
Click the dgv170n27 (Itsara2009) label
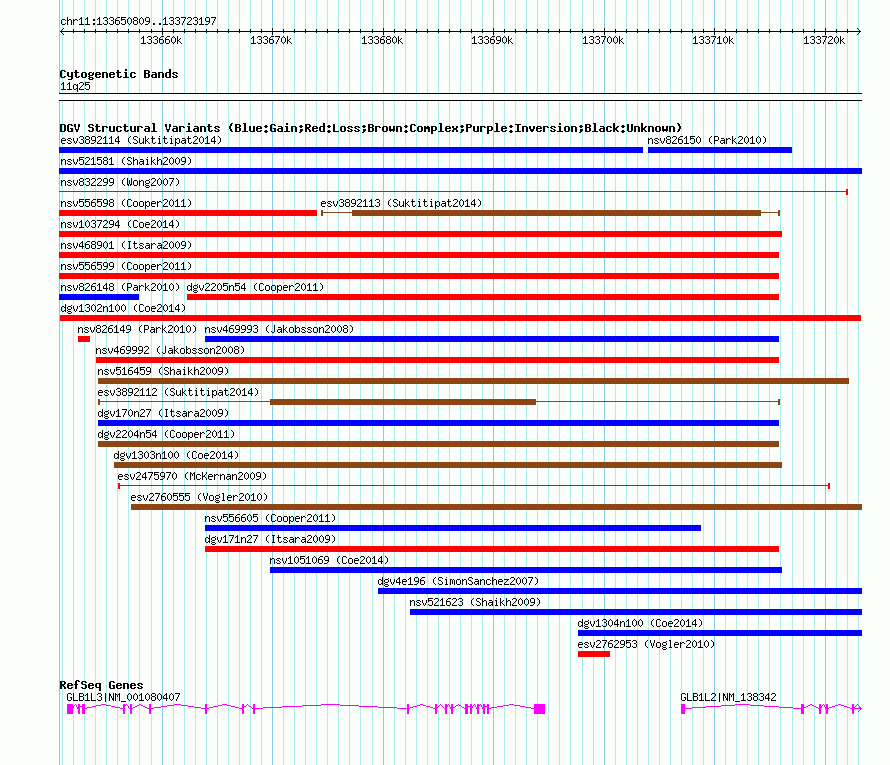coord(163,413)
